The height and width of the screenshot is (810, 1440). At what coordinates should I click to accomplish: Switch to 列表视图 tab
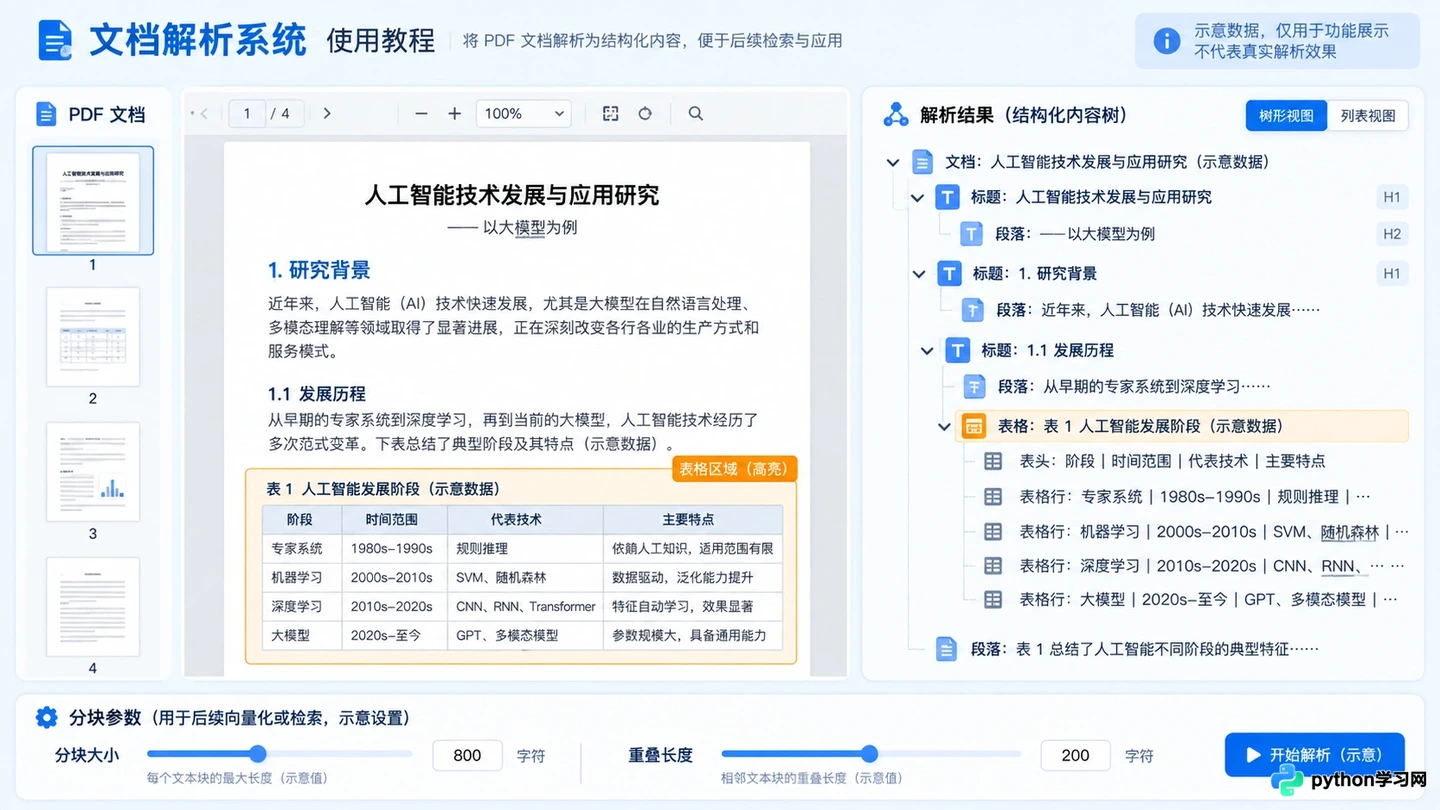tap(1368, 115)
